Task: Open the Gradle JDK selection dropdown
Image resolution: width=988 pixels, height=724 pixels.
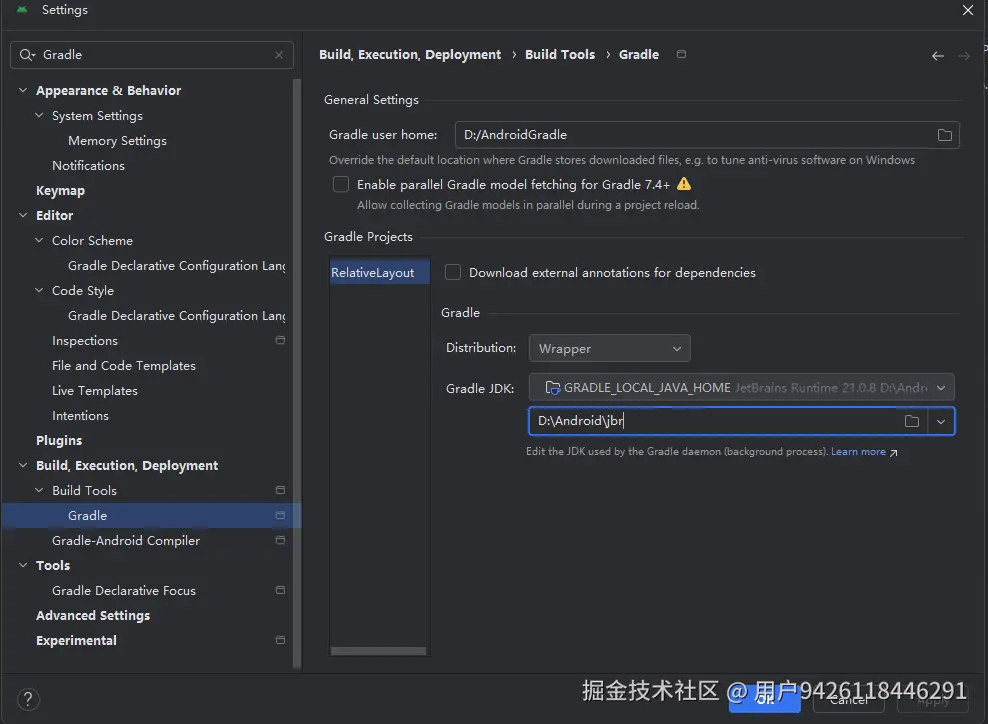Action: click(x=742, y=388)
